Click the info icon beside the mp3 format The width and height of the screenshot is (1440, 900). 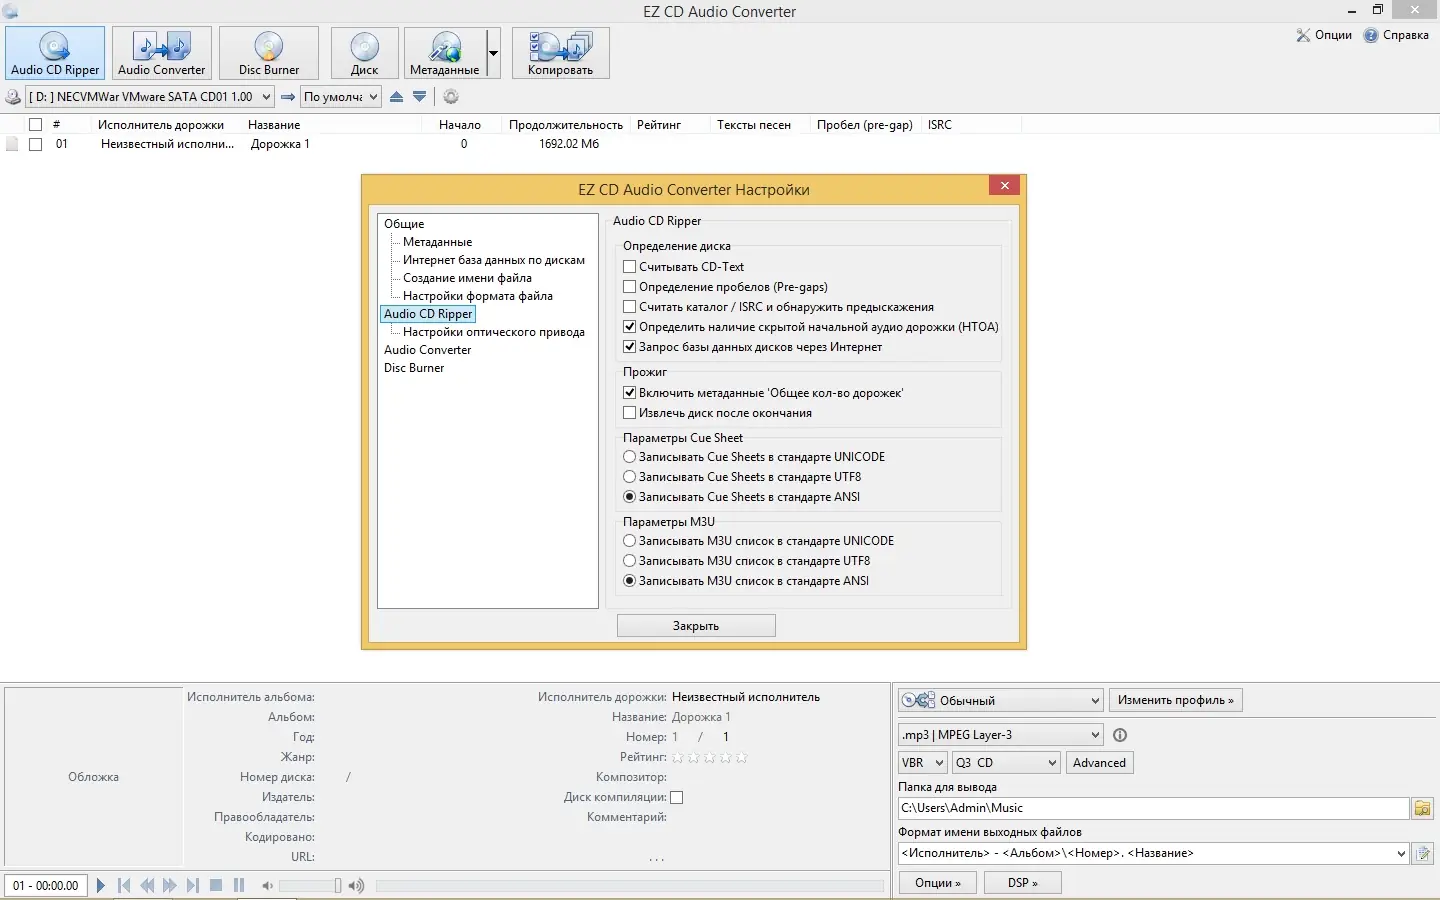(x=1120, y=735)
